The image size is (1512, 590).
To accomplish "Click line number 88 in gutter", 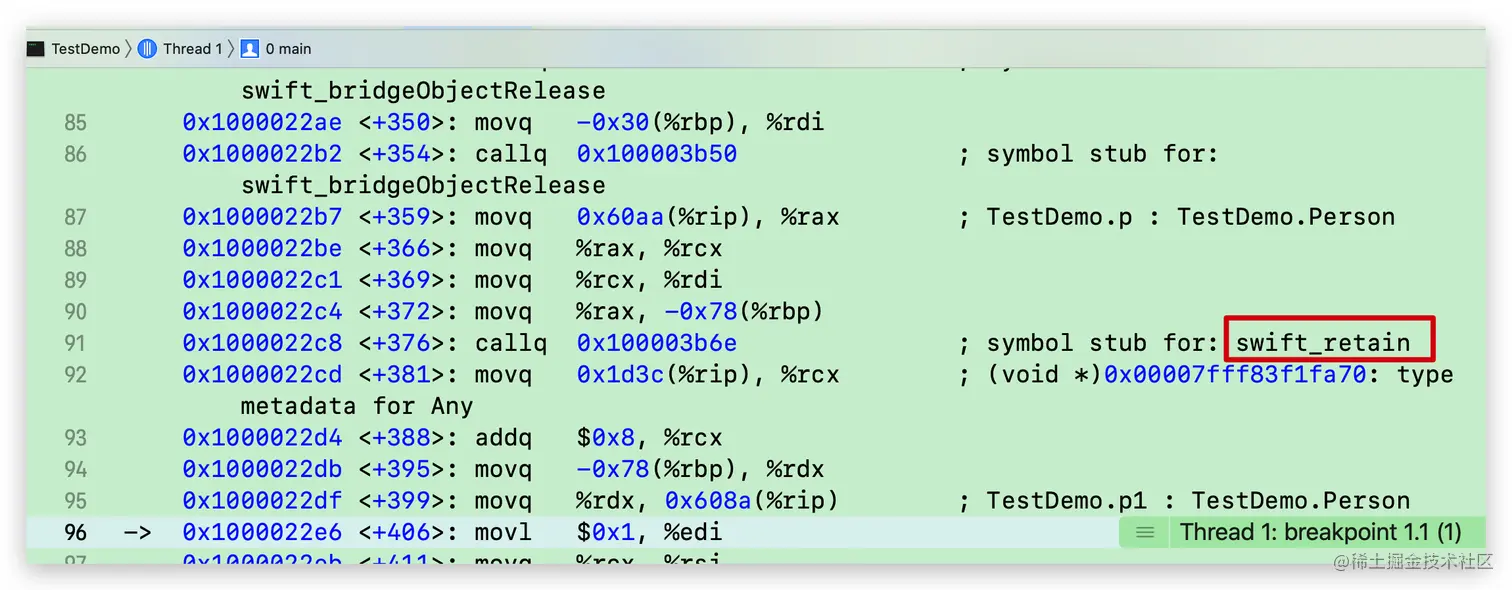I will (75, 248).
